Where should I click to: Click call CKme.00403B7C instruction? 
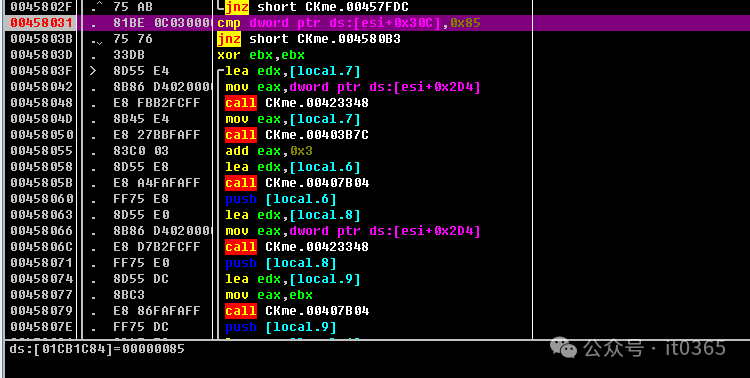click(297, 135)
